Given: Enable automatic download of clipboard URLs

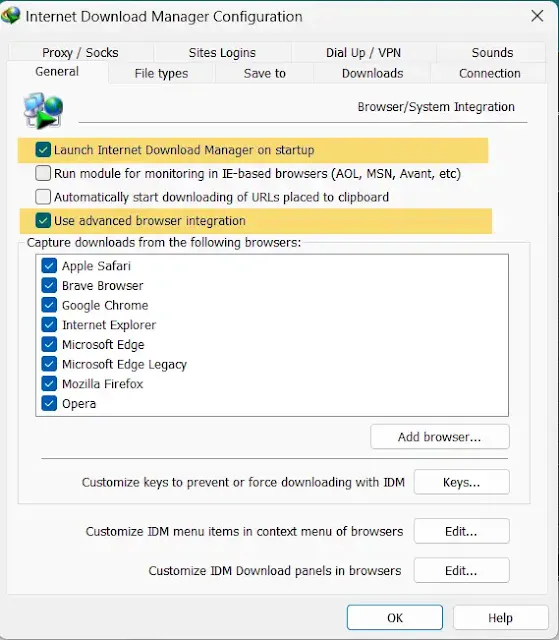Looking at the screenshot, I should 43,197.
